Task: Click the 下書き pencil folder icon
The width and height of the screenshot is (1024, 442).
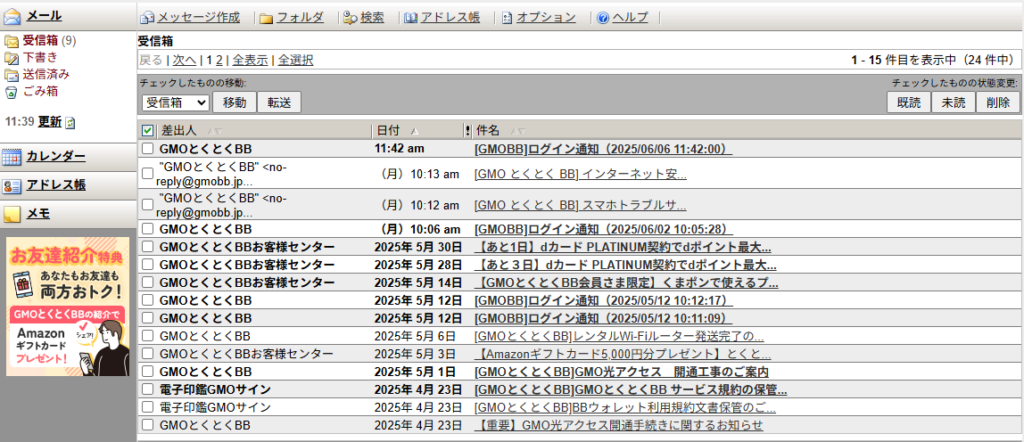Action: pos(11,58)
